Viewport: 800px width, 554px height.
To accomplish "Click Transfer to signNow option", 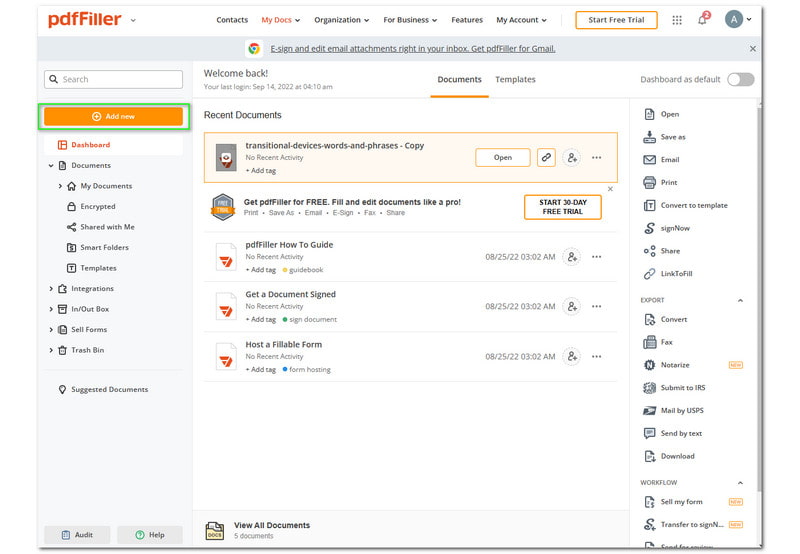I will 684,524.
